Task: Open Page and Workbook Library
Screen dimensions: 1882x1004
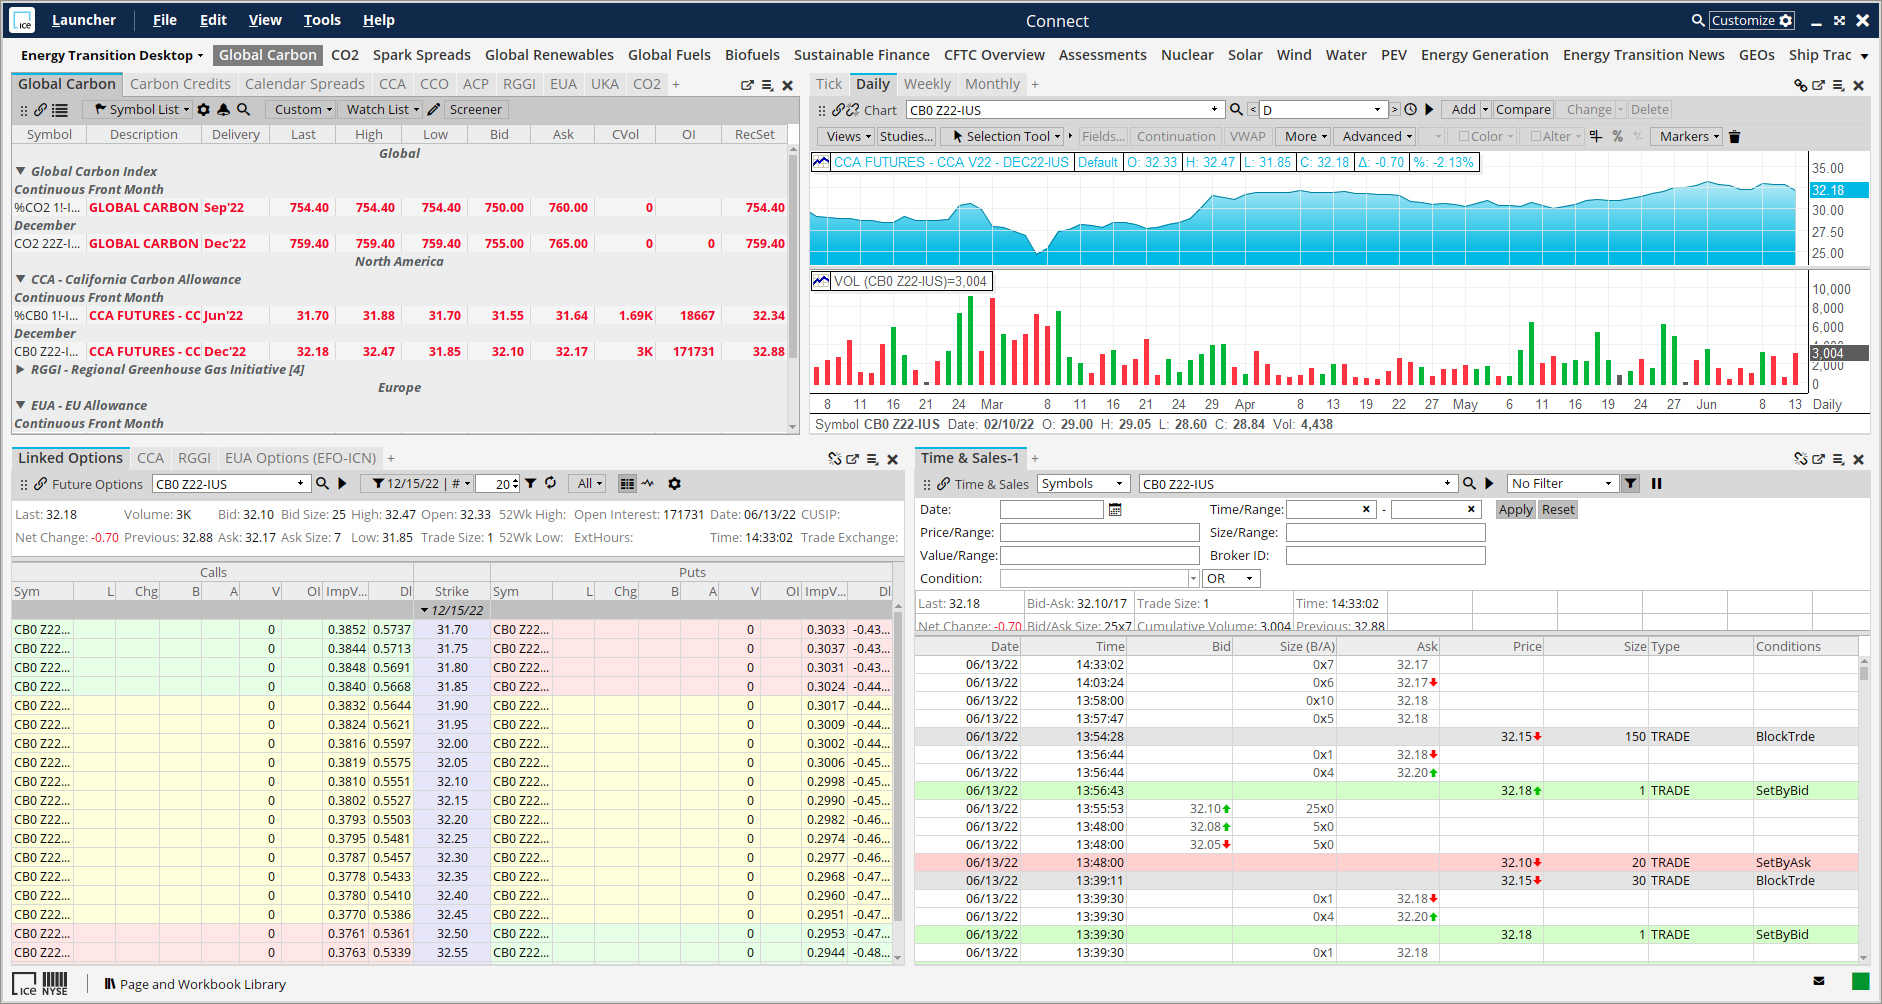Action: click(195, 985)
